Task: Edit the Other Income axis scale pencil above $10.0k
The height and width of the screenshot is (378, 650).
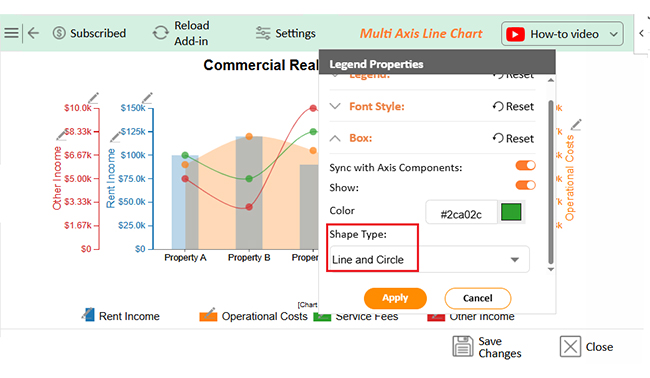Action: click(x=94, y=98)
